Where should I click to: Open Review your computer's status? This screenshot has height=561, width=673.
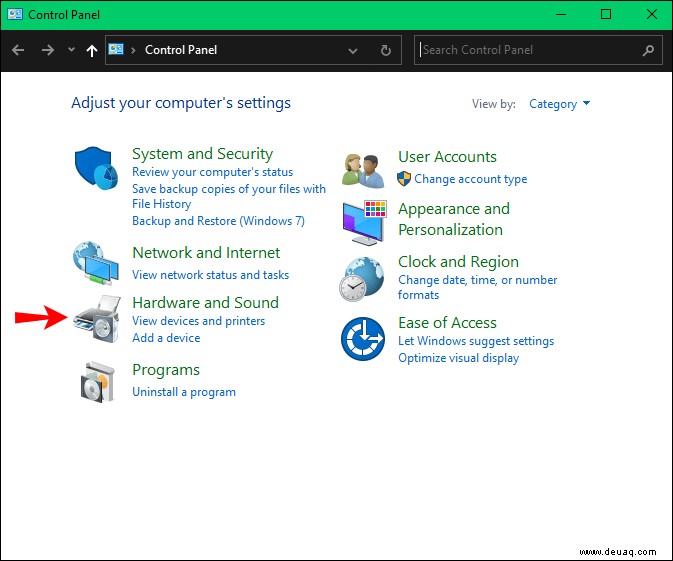[212, 172]
